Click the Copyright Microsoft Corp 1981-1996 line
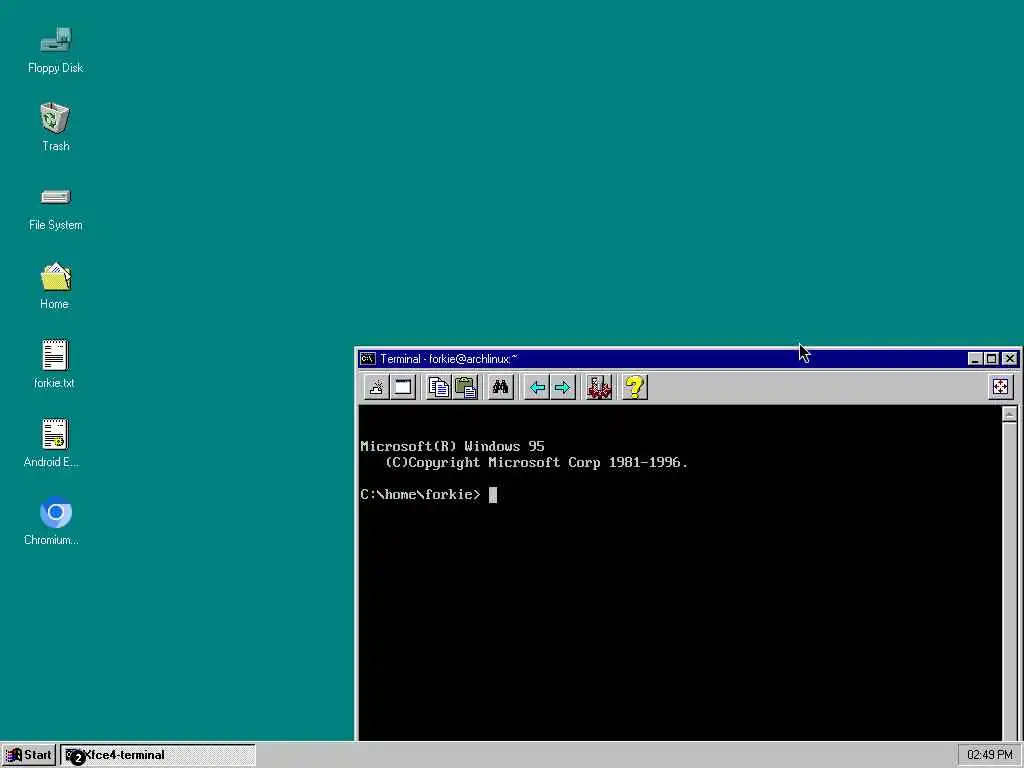1024x768 pixels. click(x=536, y=462)
